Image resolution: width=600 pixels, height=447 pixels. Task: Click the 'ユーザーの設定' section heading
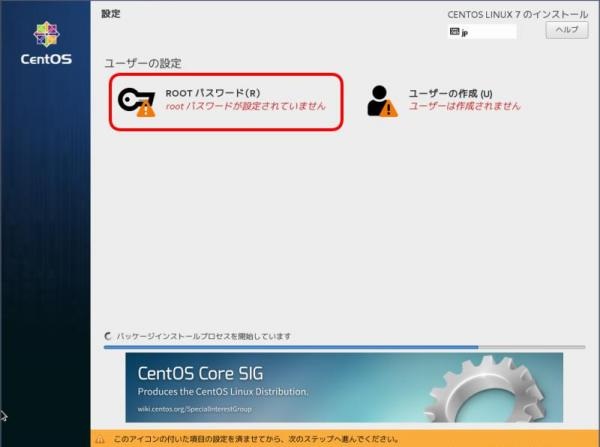(x=143, y=64)
